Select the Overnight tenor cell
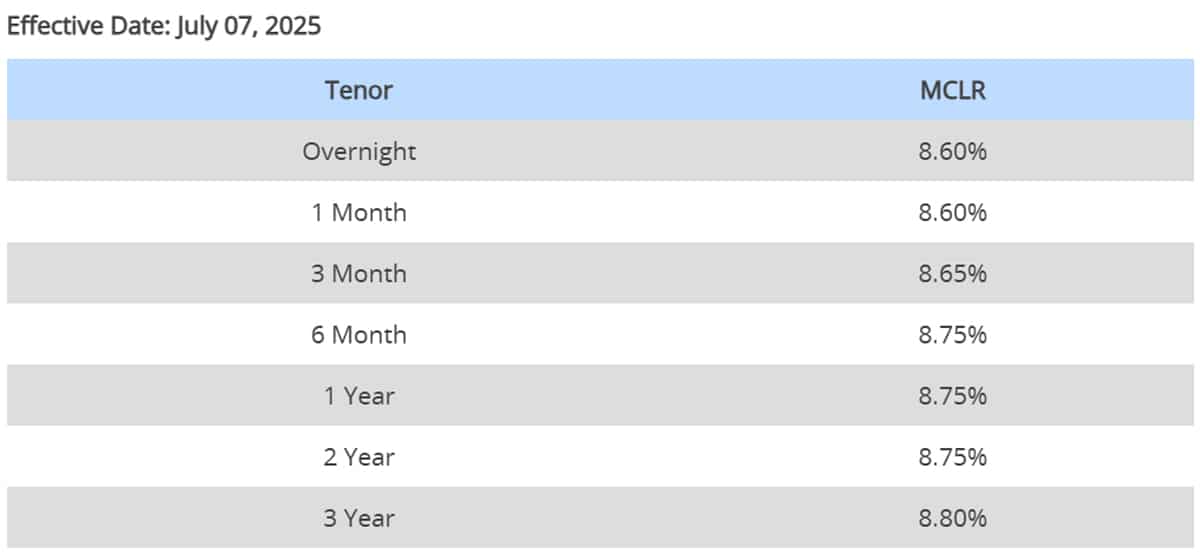This screenshot has height=555, width=1200. click(358, 152)
